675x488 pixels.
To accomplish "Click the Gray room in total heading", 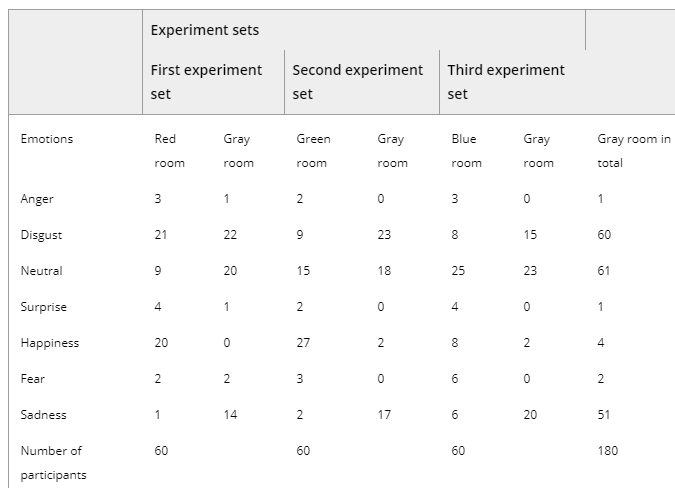I will [633, 151].
